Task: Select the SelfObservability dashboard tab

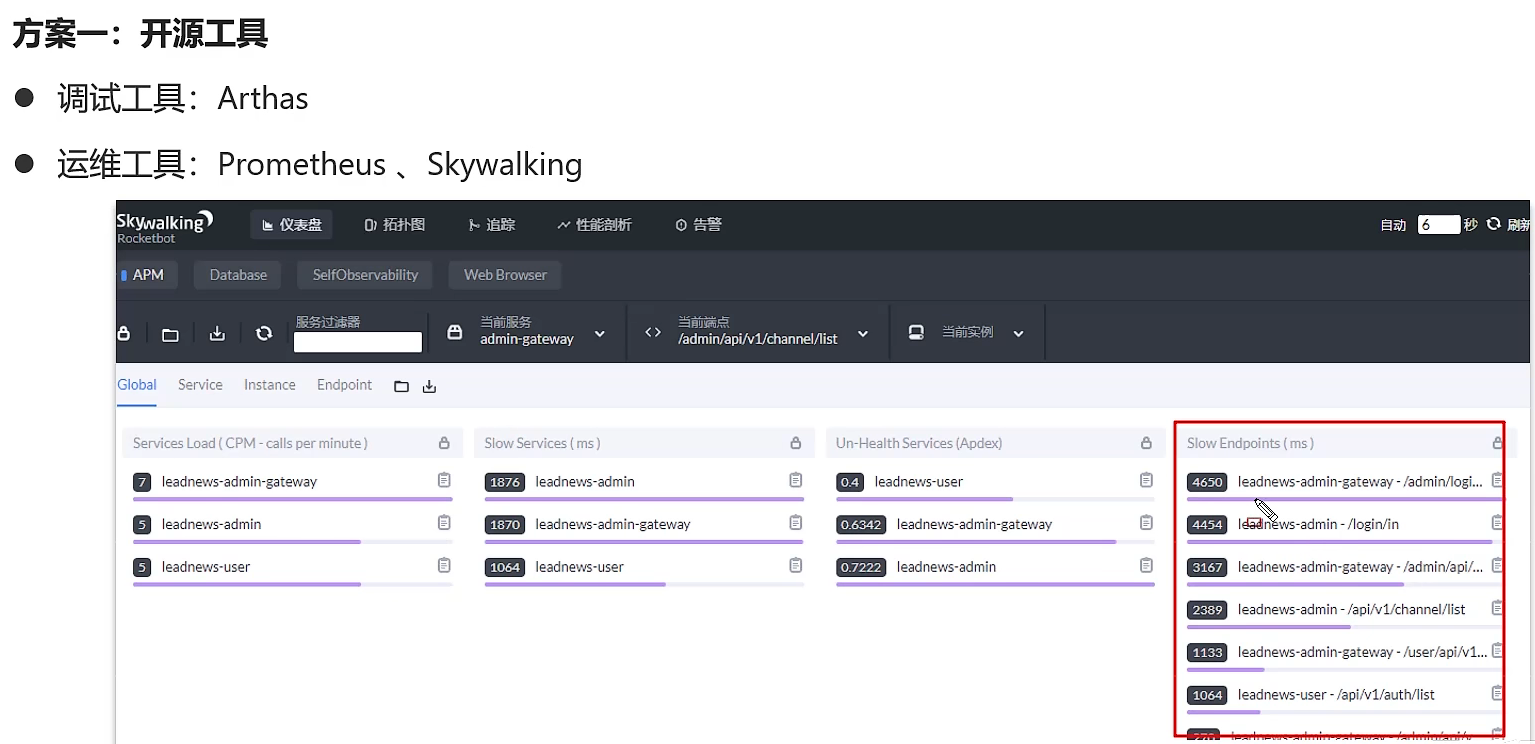Action: pos(365,275)
